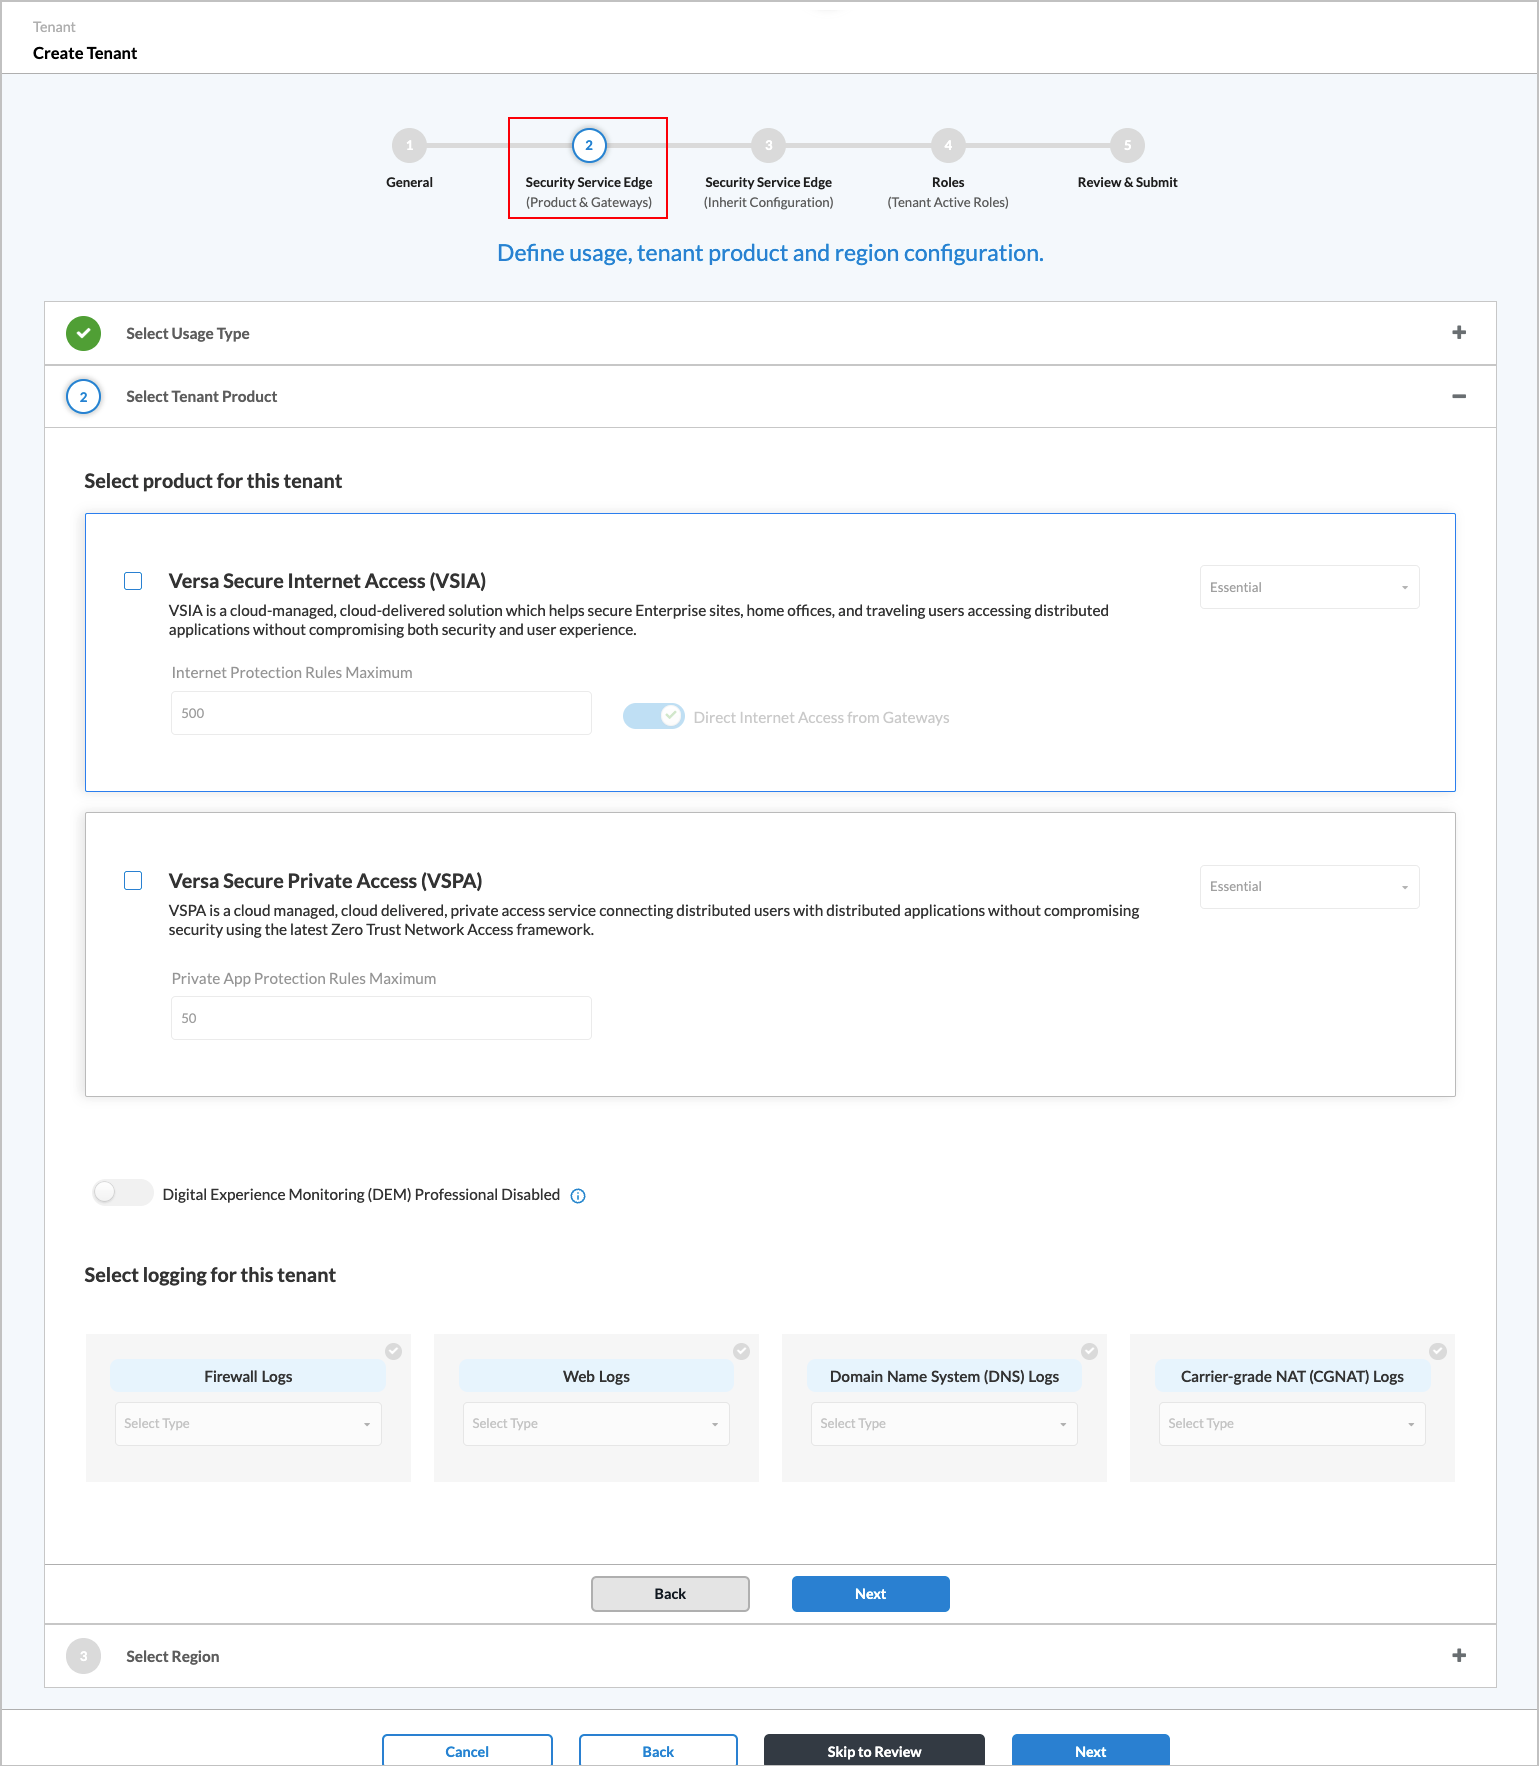Click outlined Back button at page bottom
This screenshot has height=1766, width=1539.
658,1750
